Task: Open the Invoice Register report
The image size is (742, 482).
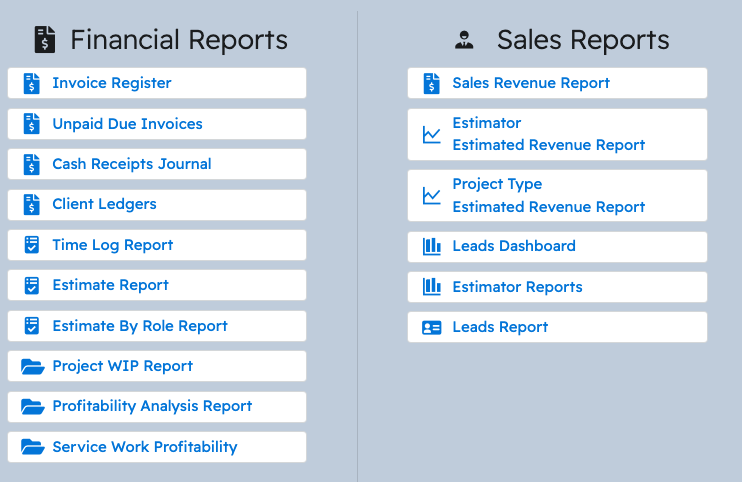Action: click(x=157, y=83)
